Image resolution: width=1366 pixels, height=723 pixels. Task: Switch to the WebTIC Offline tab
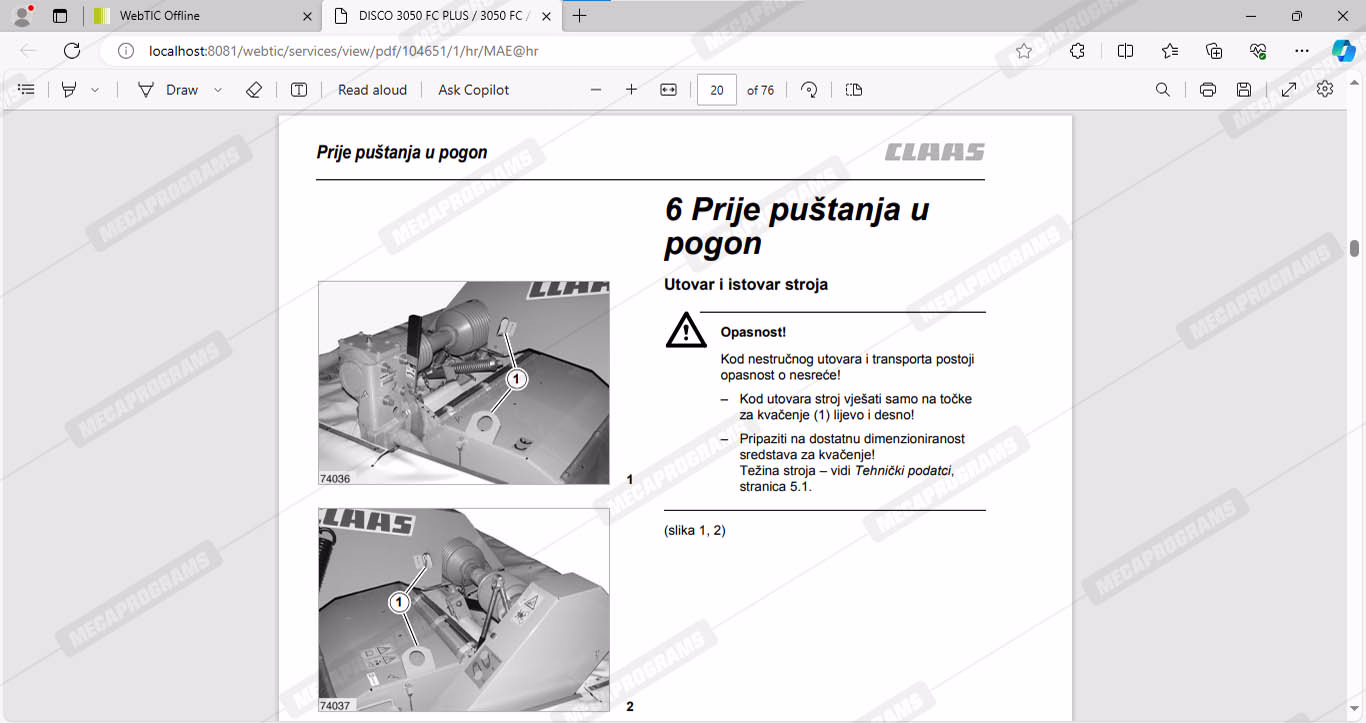tap(200, 16)
